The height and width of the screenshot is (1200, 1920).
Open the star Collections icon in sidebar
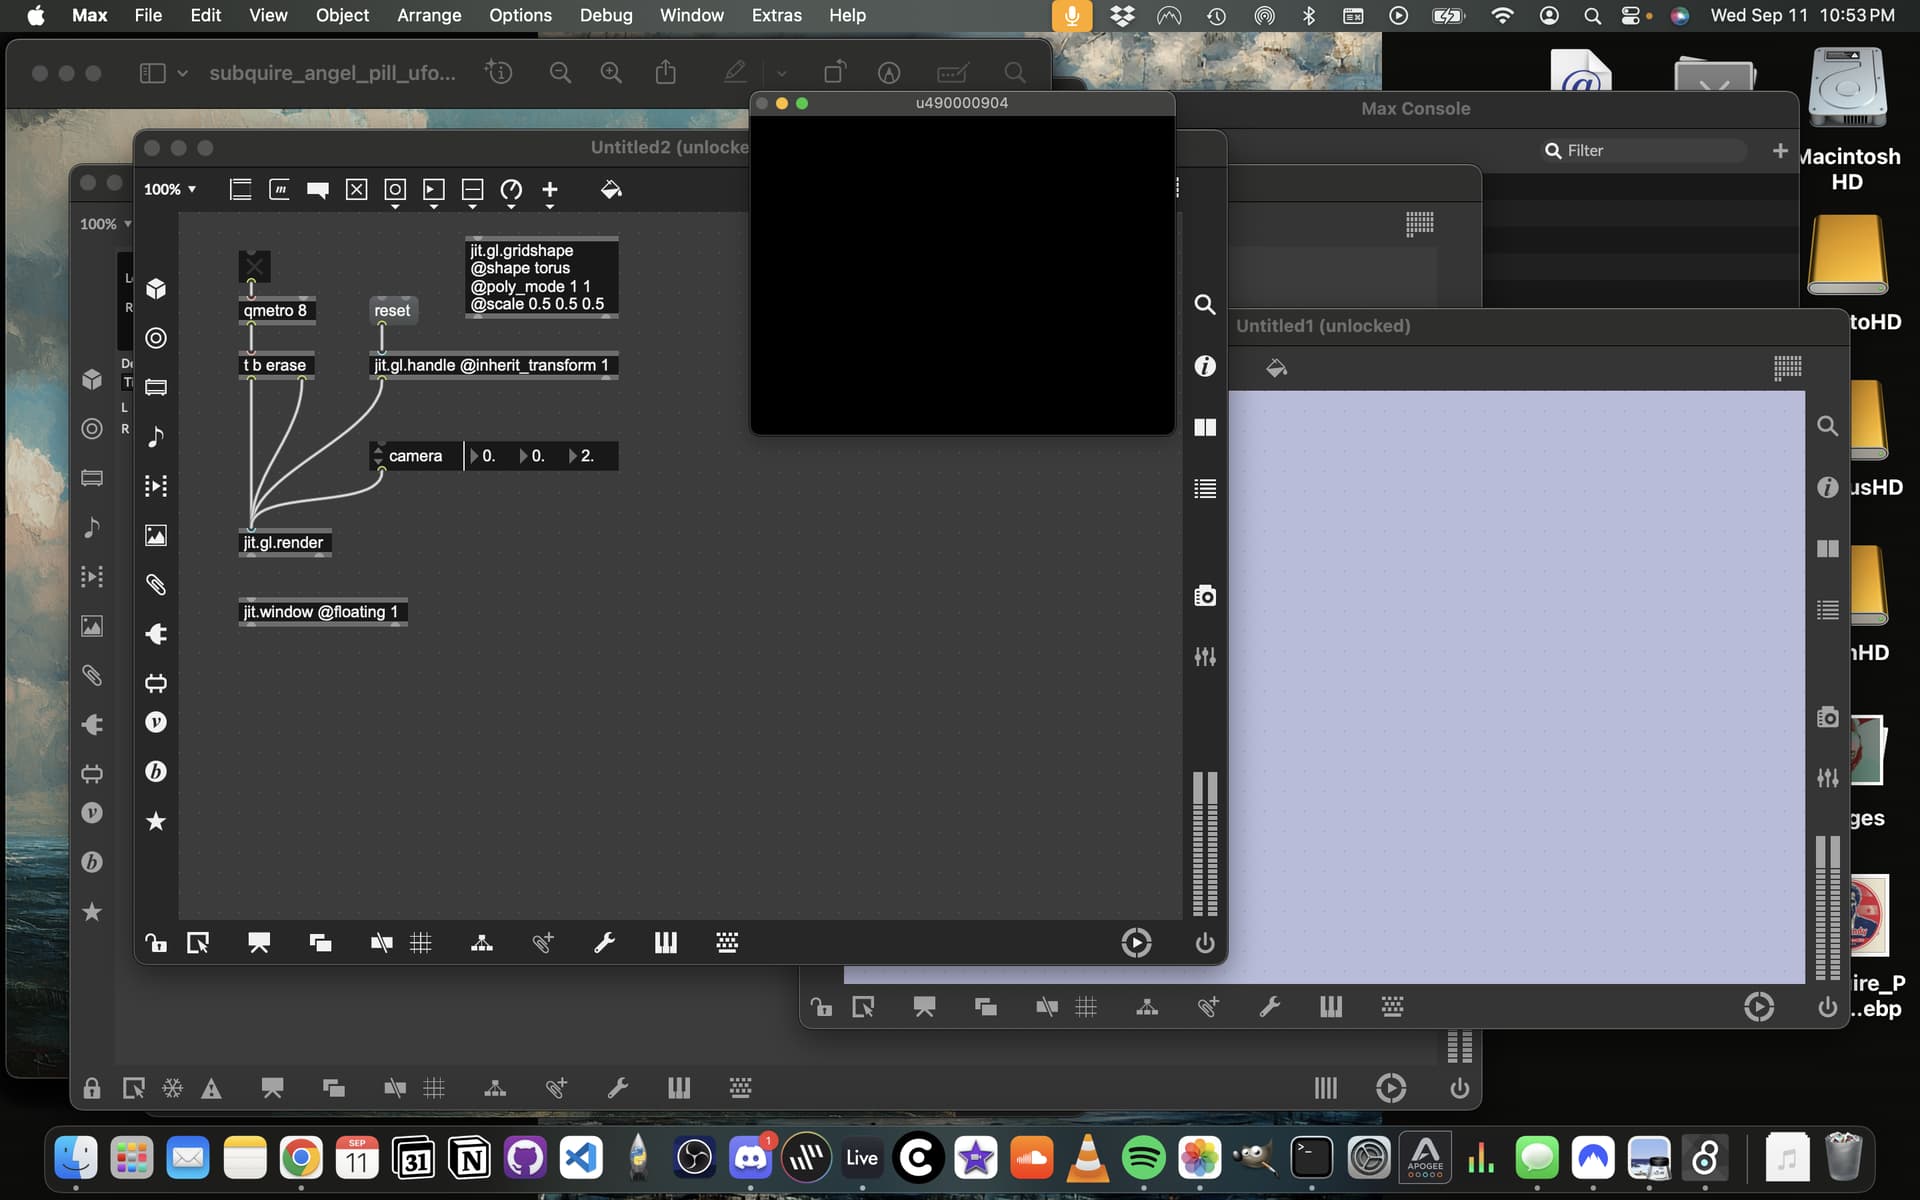[x=156, y=821]
